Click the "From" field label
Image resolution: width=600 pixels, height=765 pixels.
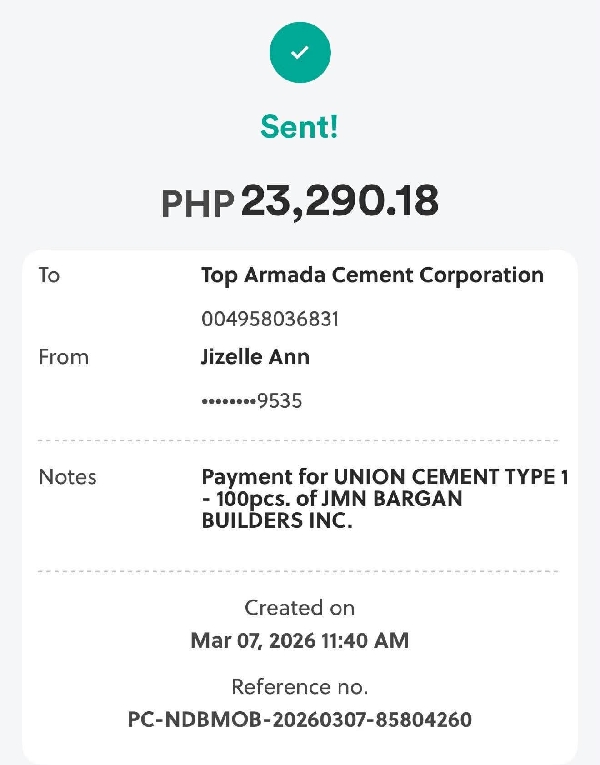tap(63, 357)
